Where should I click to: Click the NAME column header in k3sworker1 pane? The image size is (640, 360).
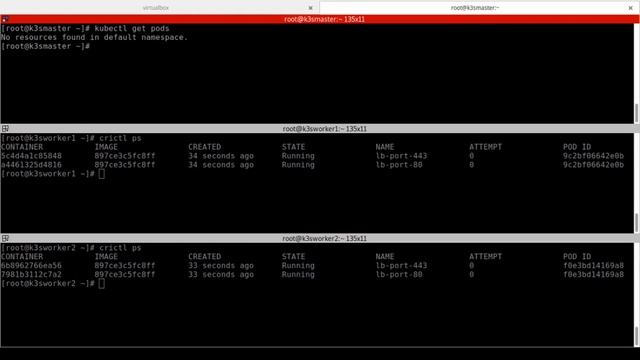click(385, 147)
